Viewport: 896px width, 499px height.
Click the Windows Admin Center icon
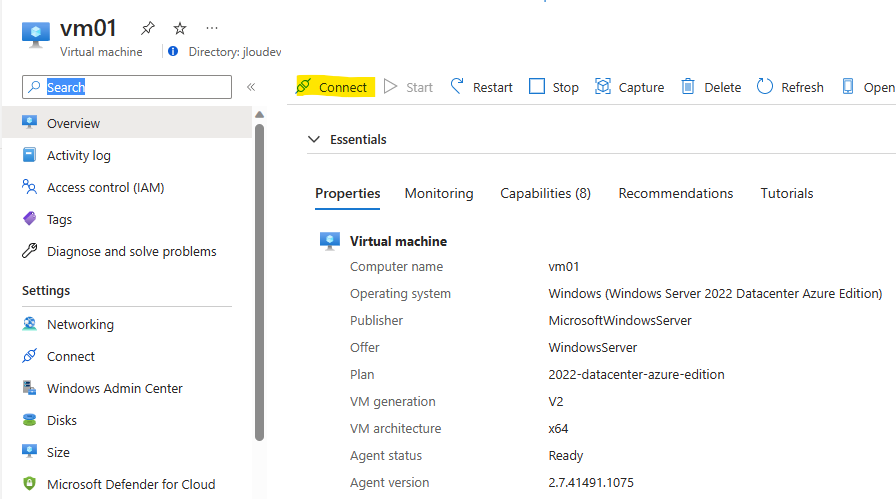click(x=30, y=388)
